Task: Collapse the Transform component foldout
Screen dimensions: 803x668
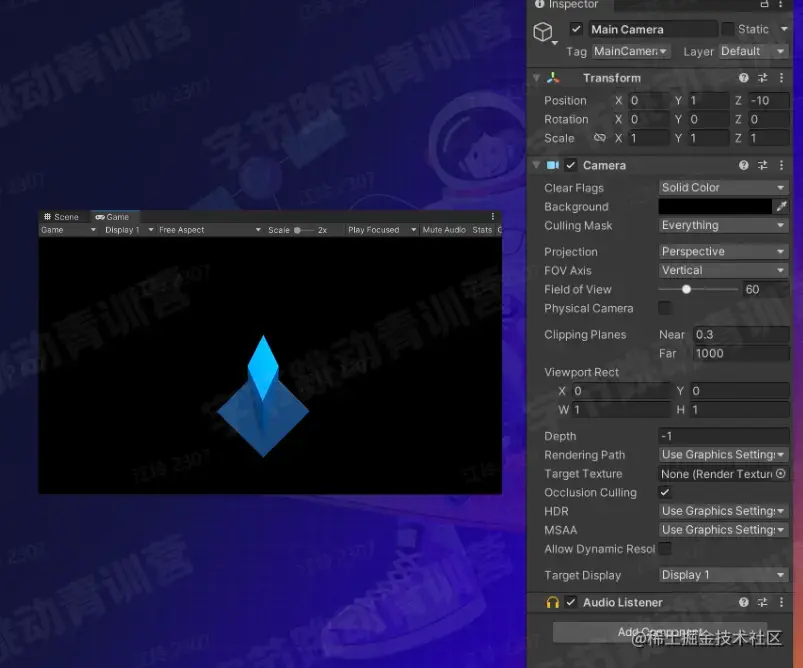Action: [x=536, y=78]
